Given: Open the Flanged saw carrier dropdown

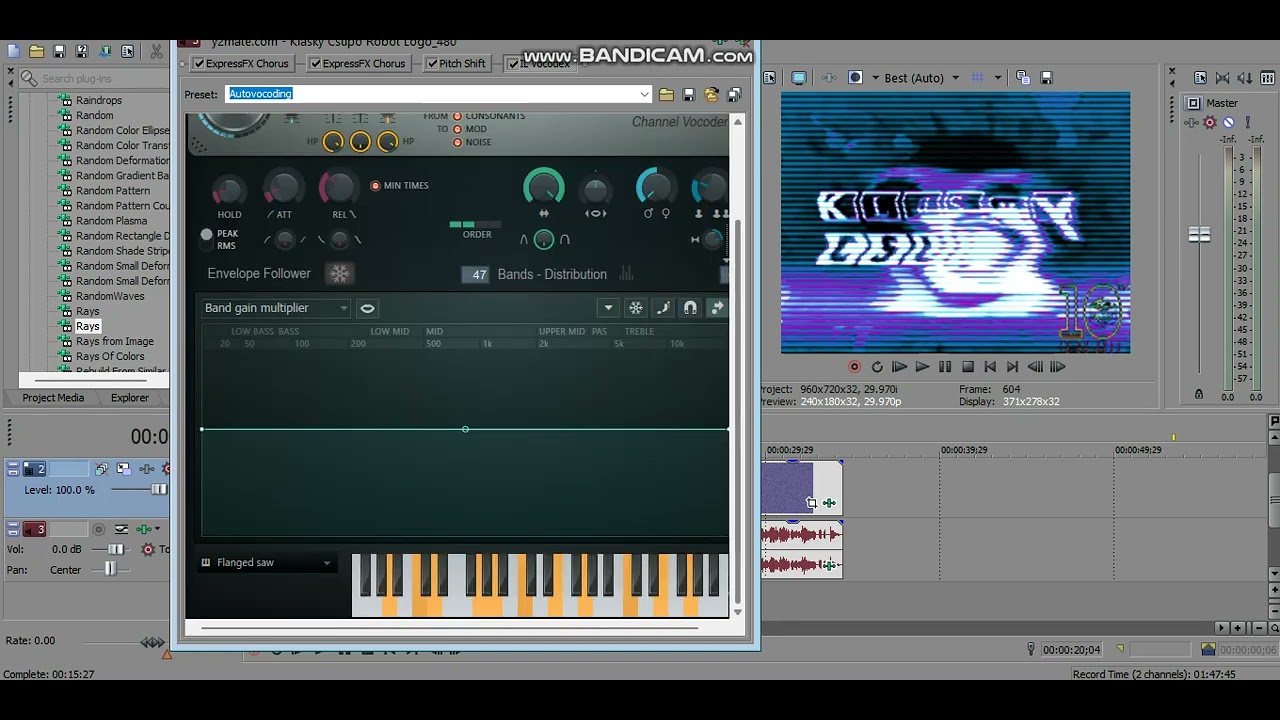Looking at the screenshot, I should tap(327, 563).
